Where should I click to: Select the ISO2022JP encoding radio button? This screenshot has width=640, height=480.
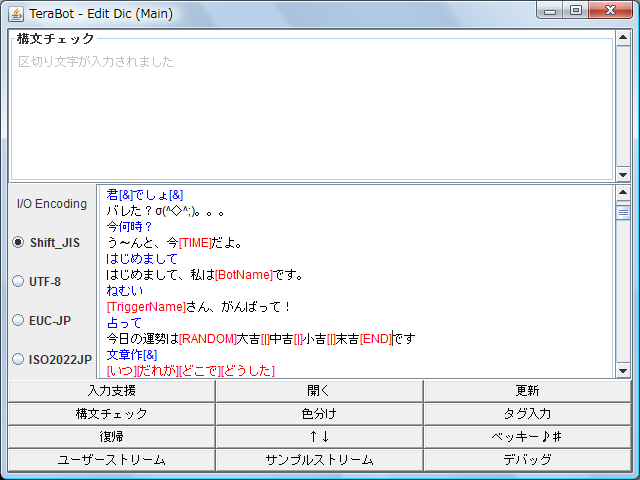coord(18,359)
